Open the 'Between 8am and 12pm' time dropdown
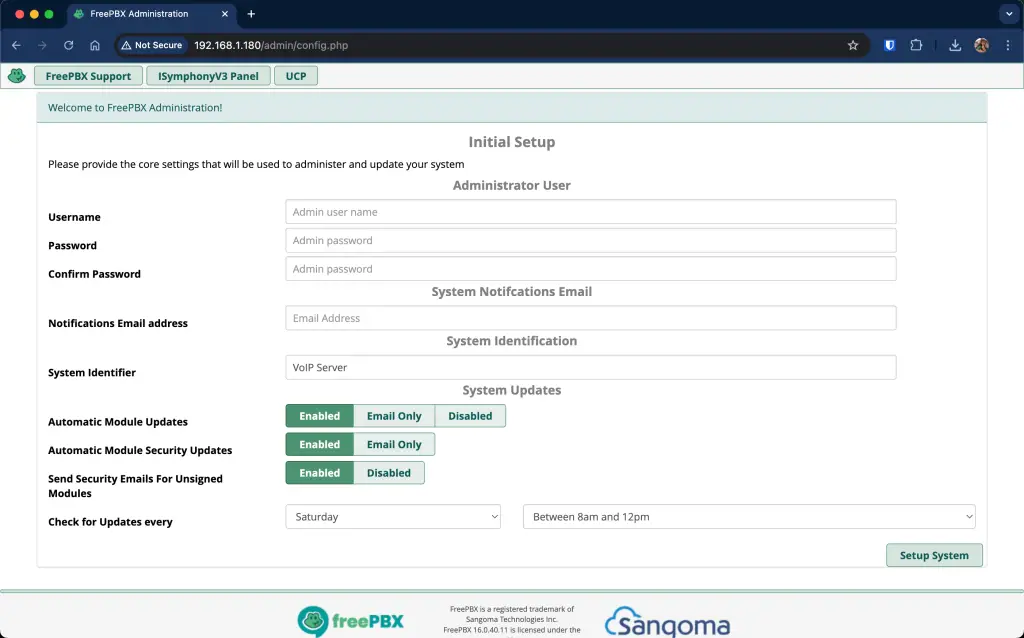This screenshot has height=638, width=1024. (x=748, y=516)
